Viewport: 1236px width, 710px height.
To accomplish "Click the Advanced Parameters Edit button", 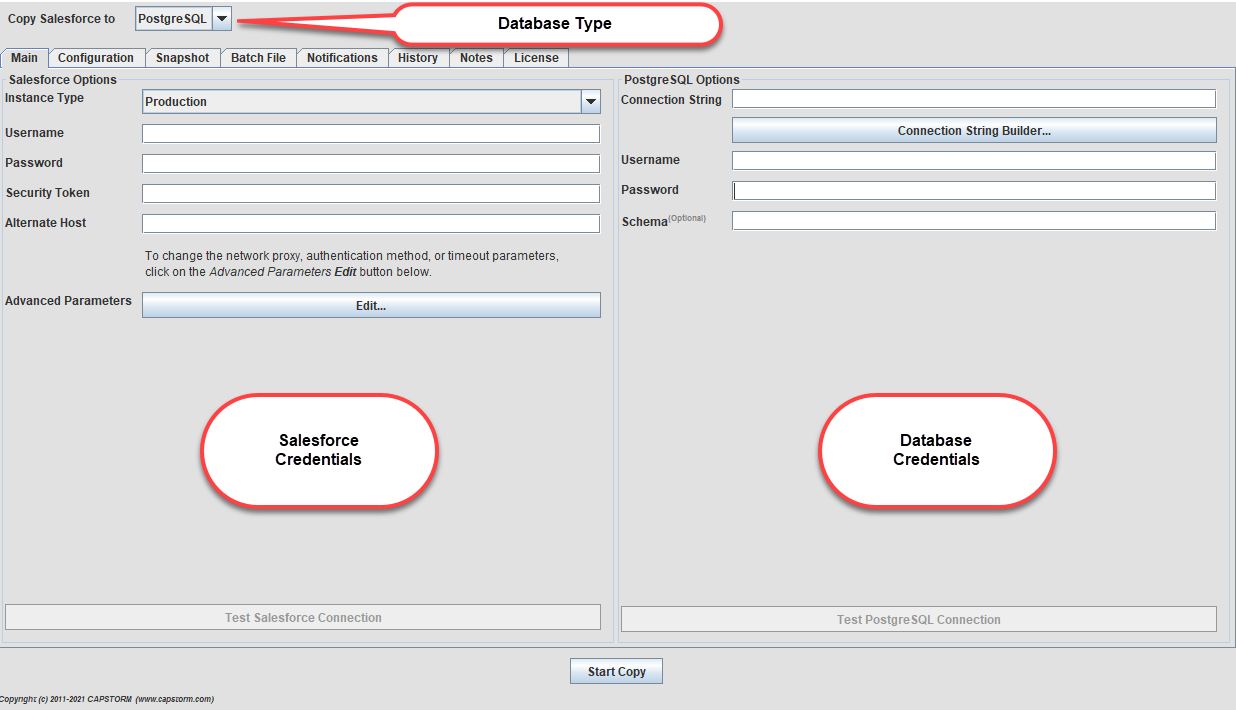I will point(371,305).
